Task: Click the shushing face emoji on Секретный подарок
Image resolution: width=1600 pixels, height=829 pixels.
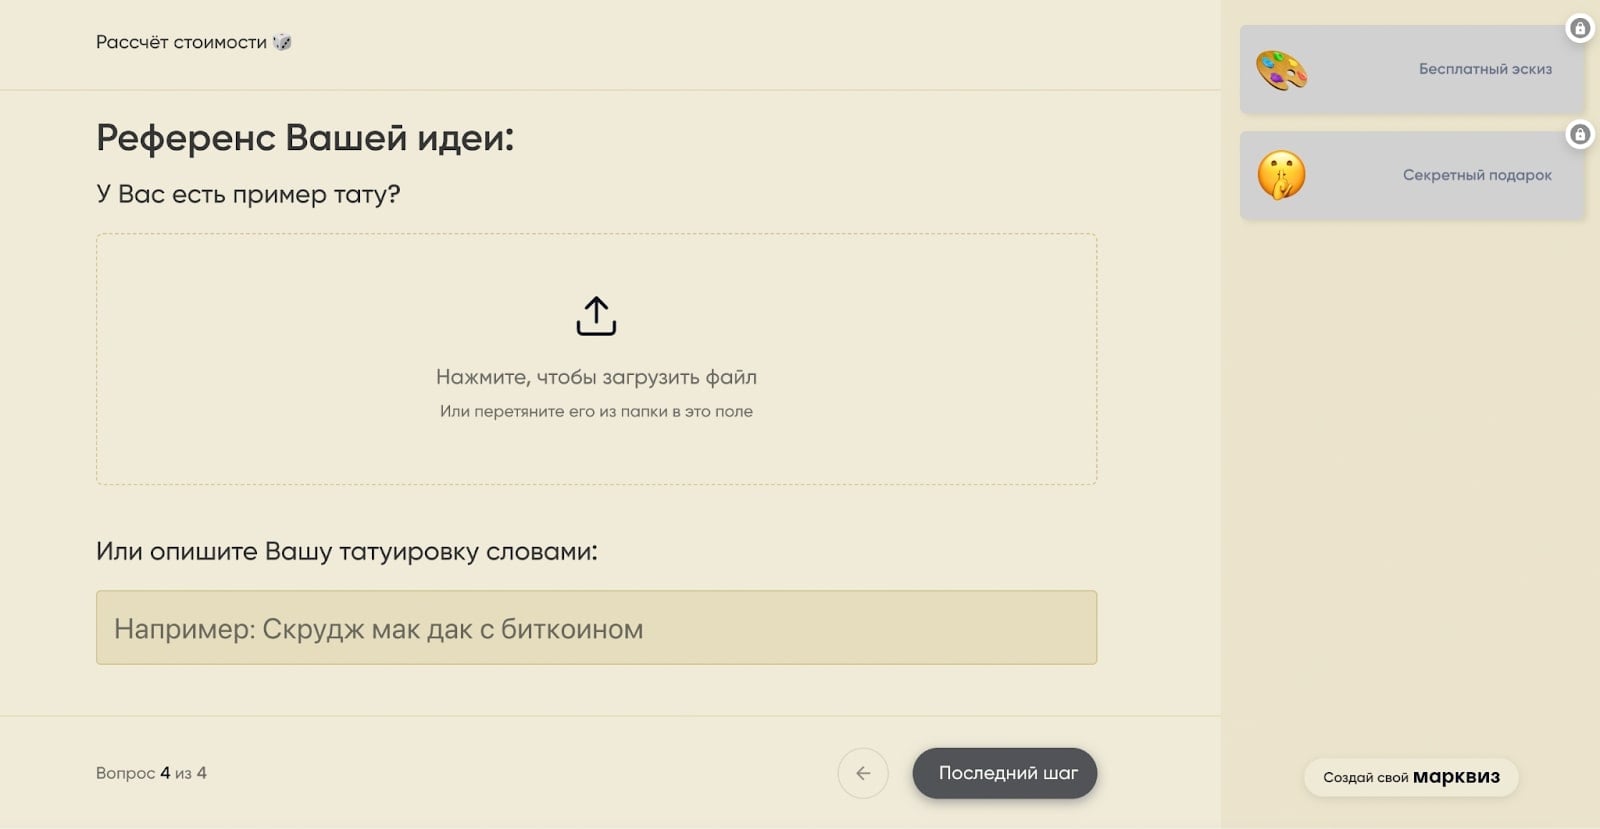Action: [1280, 174]
